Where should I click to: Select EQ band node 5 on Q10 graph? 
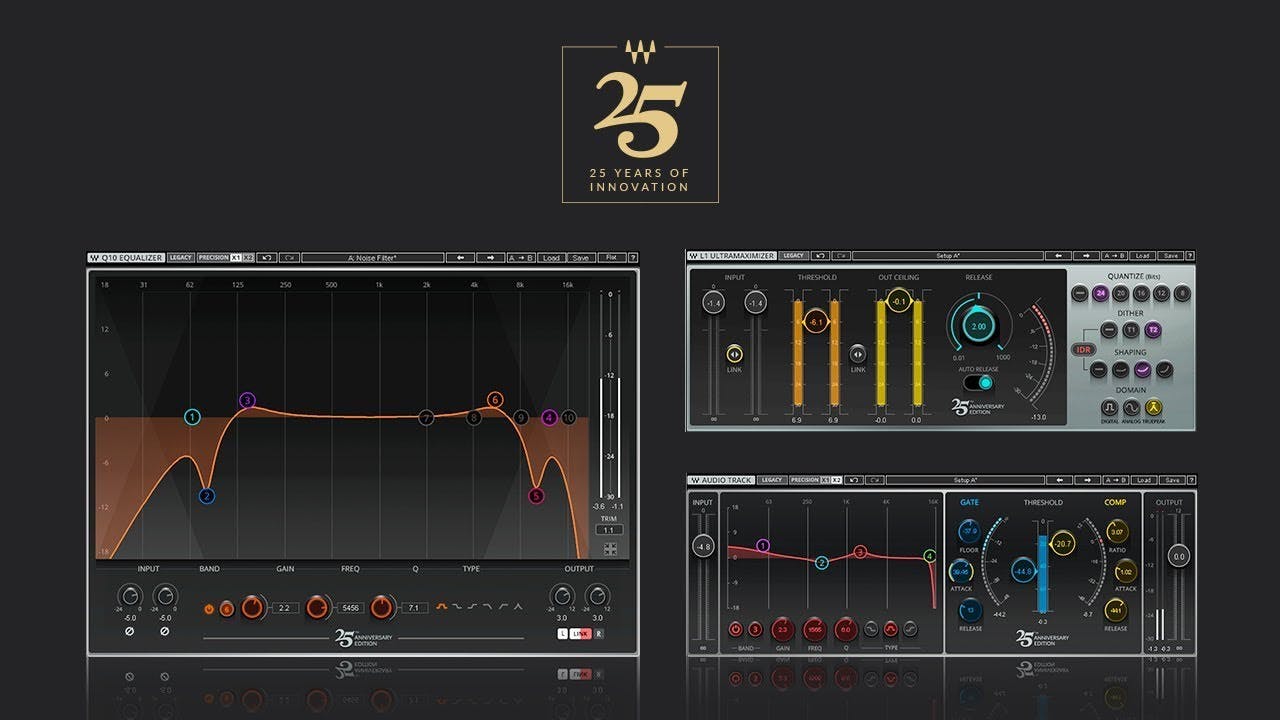pyautogui.click(x=536, y=496)
